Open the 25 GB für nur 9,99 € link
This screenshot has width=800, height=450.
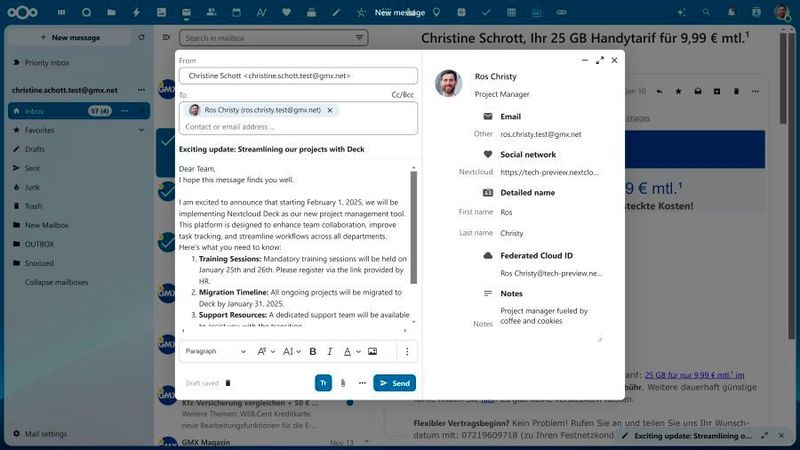694,375
